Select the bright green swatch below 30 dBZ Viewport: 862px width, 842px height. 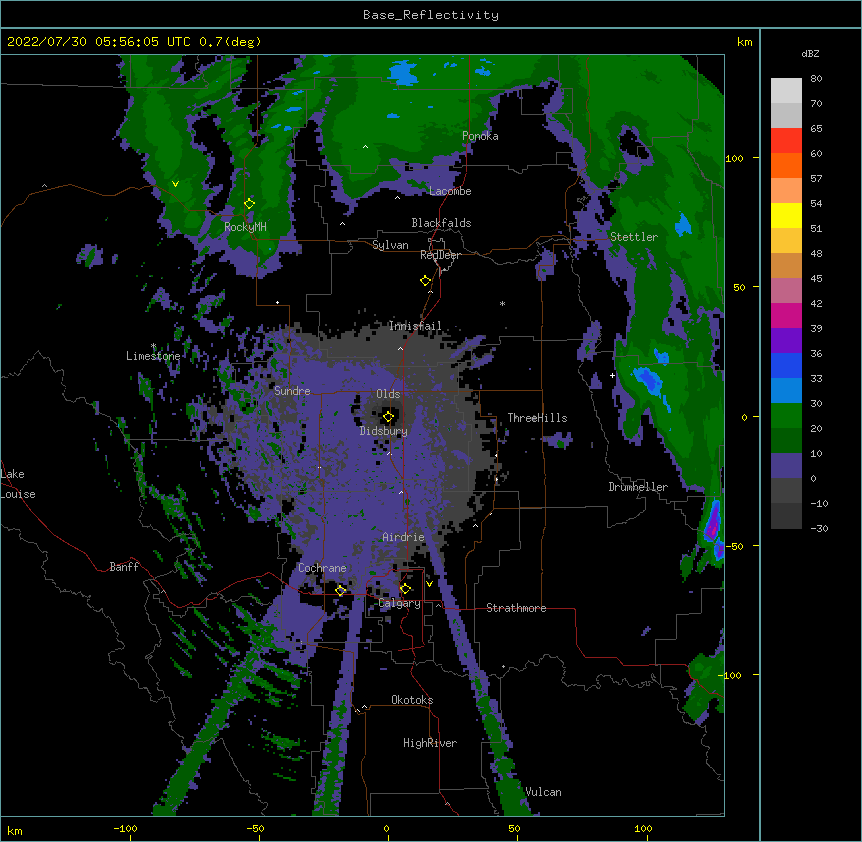(x=786, y=416)
